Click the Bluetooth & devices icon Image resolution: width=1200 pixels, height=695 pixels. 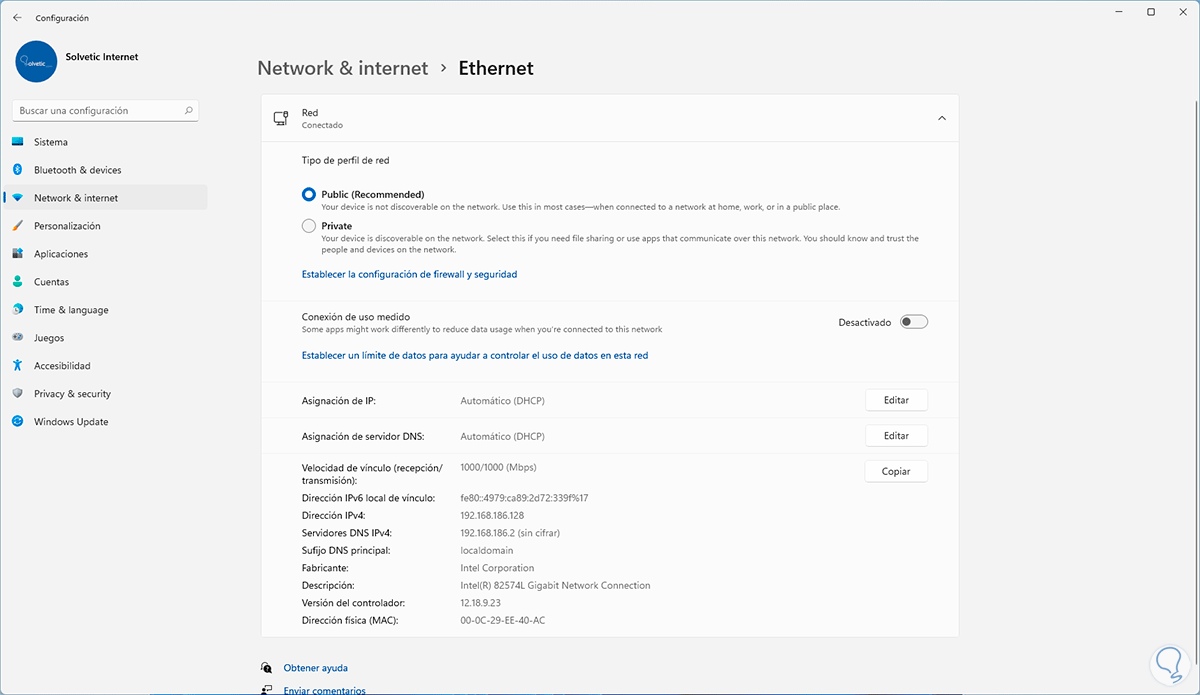(17, 170)
